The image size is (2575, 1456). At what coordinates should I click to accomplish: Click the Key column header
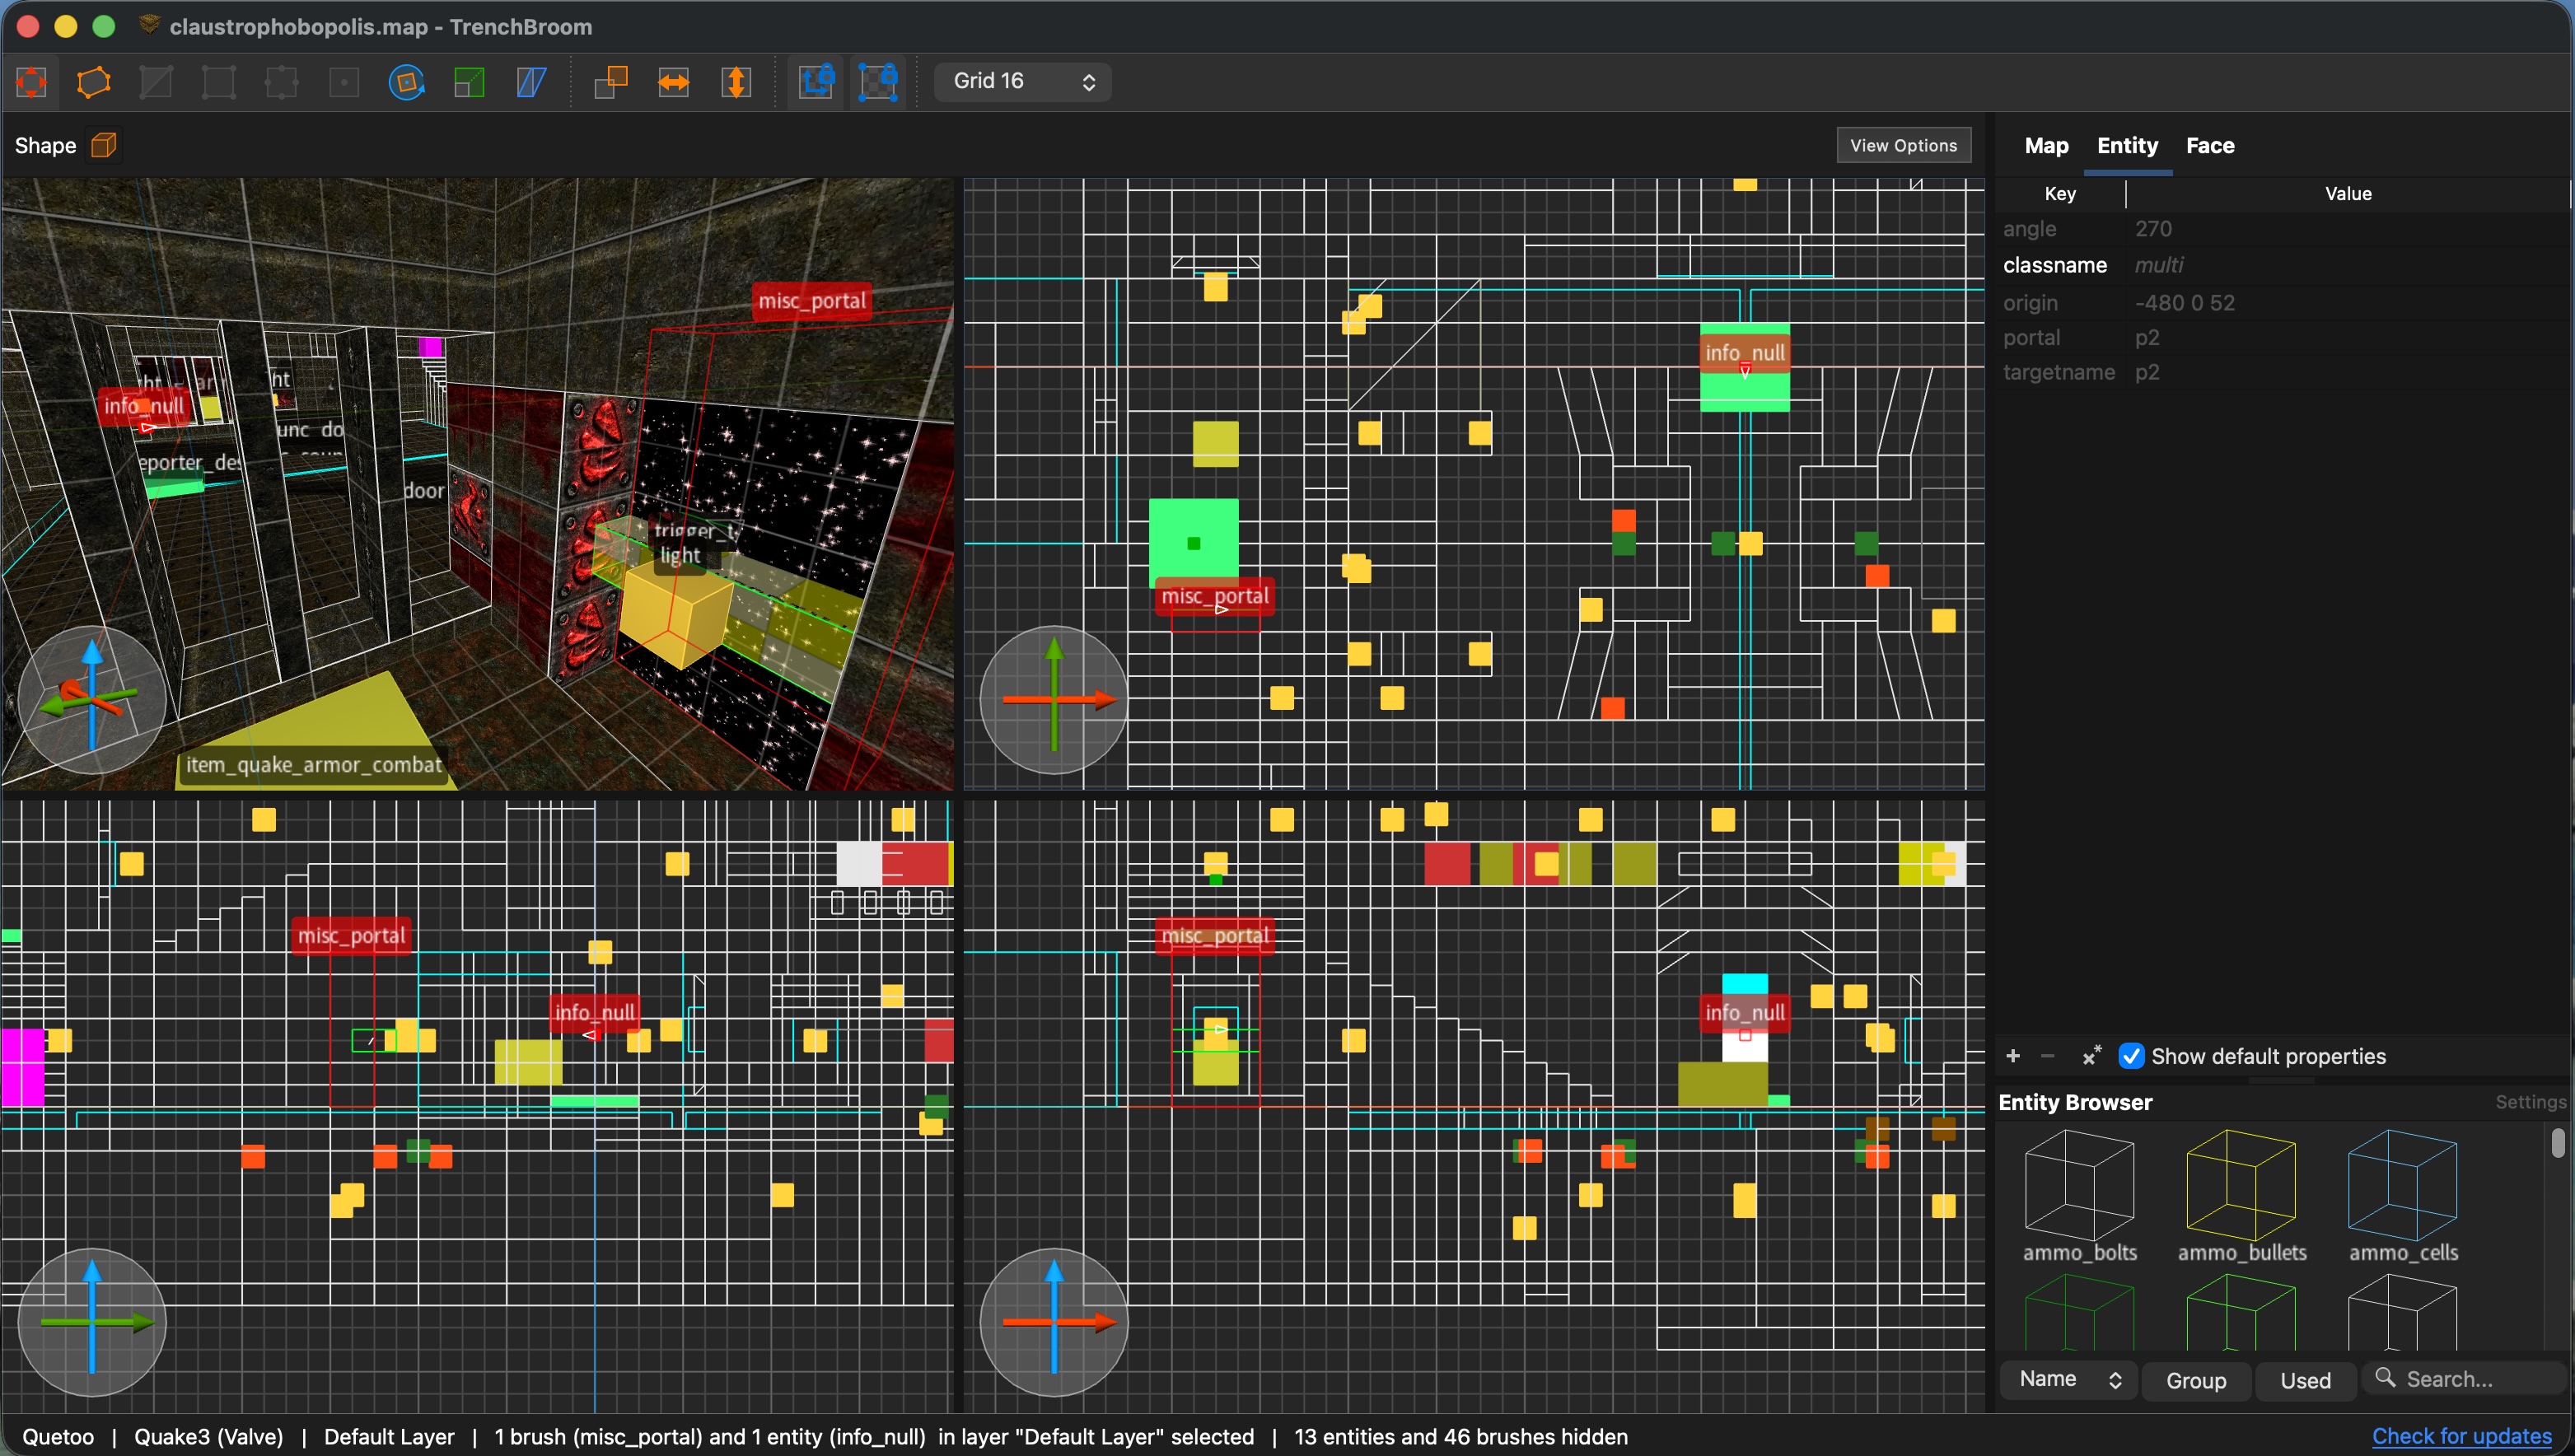pos(2060,194)
